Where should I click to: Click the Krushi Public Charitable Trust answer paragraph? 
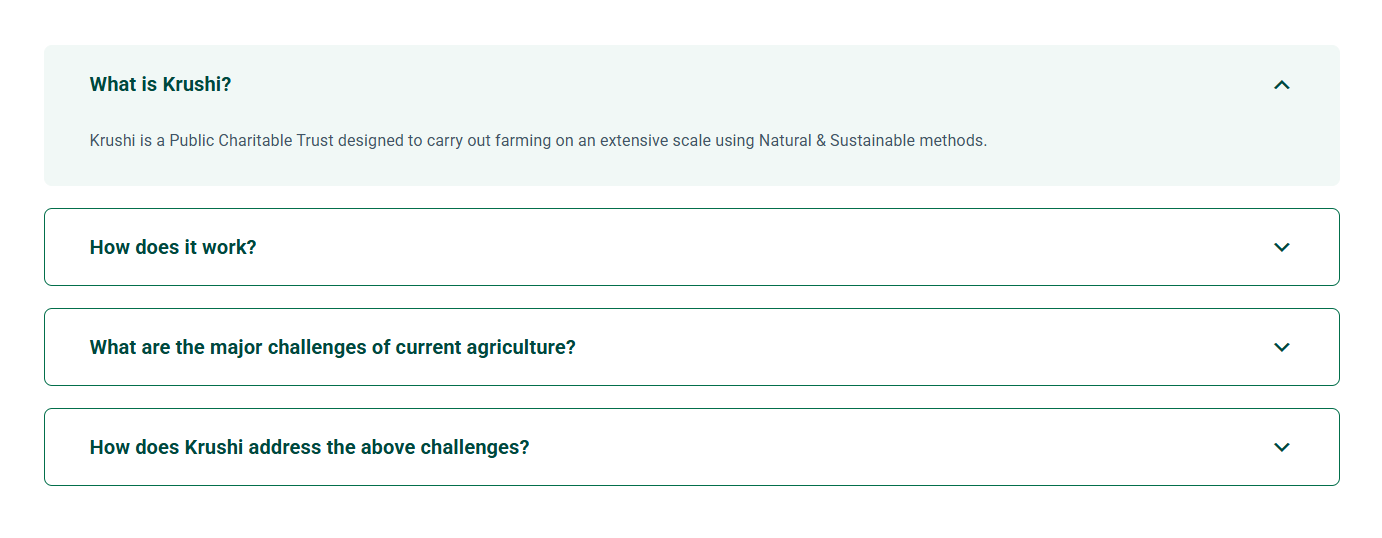(x=538, y=141)
